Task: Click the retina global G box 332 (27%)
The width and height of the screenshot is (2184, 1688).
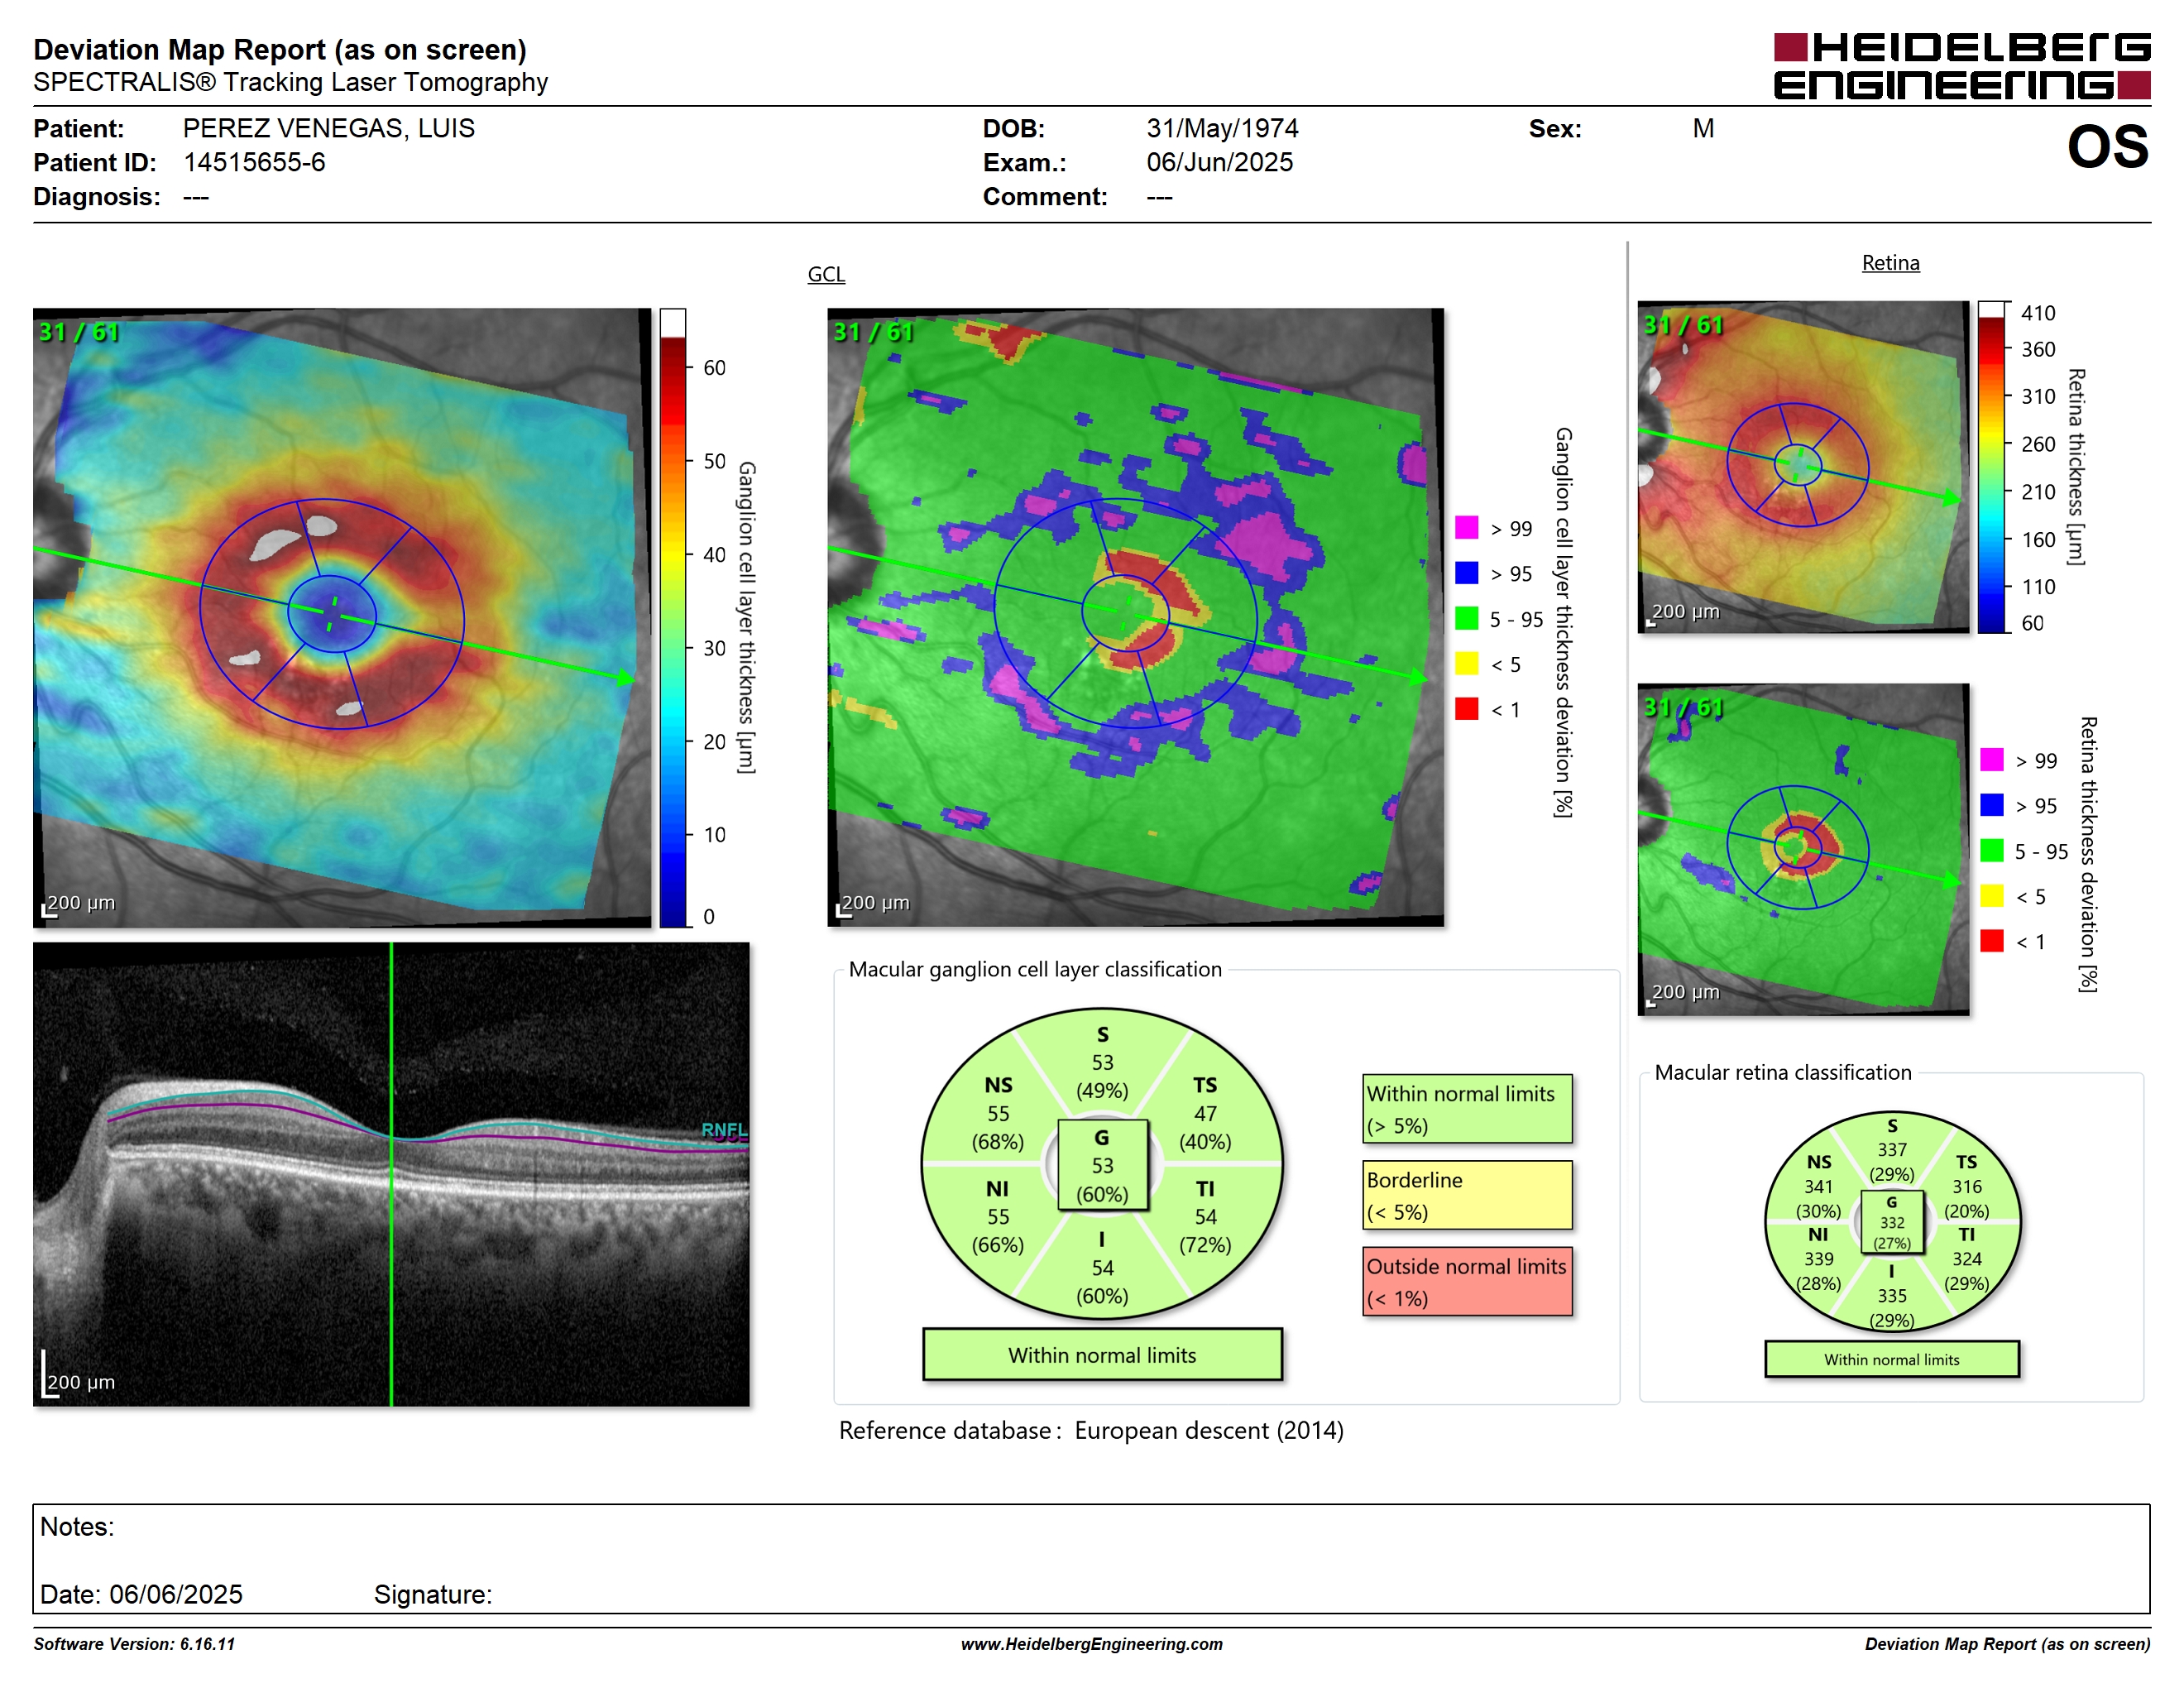Action: [x=1892, y=1222]
